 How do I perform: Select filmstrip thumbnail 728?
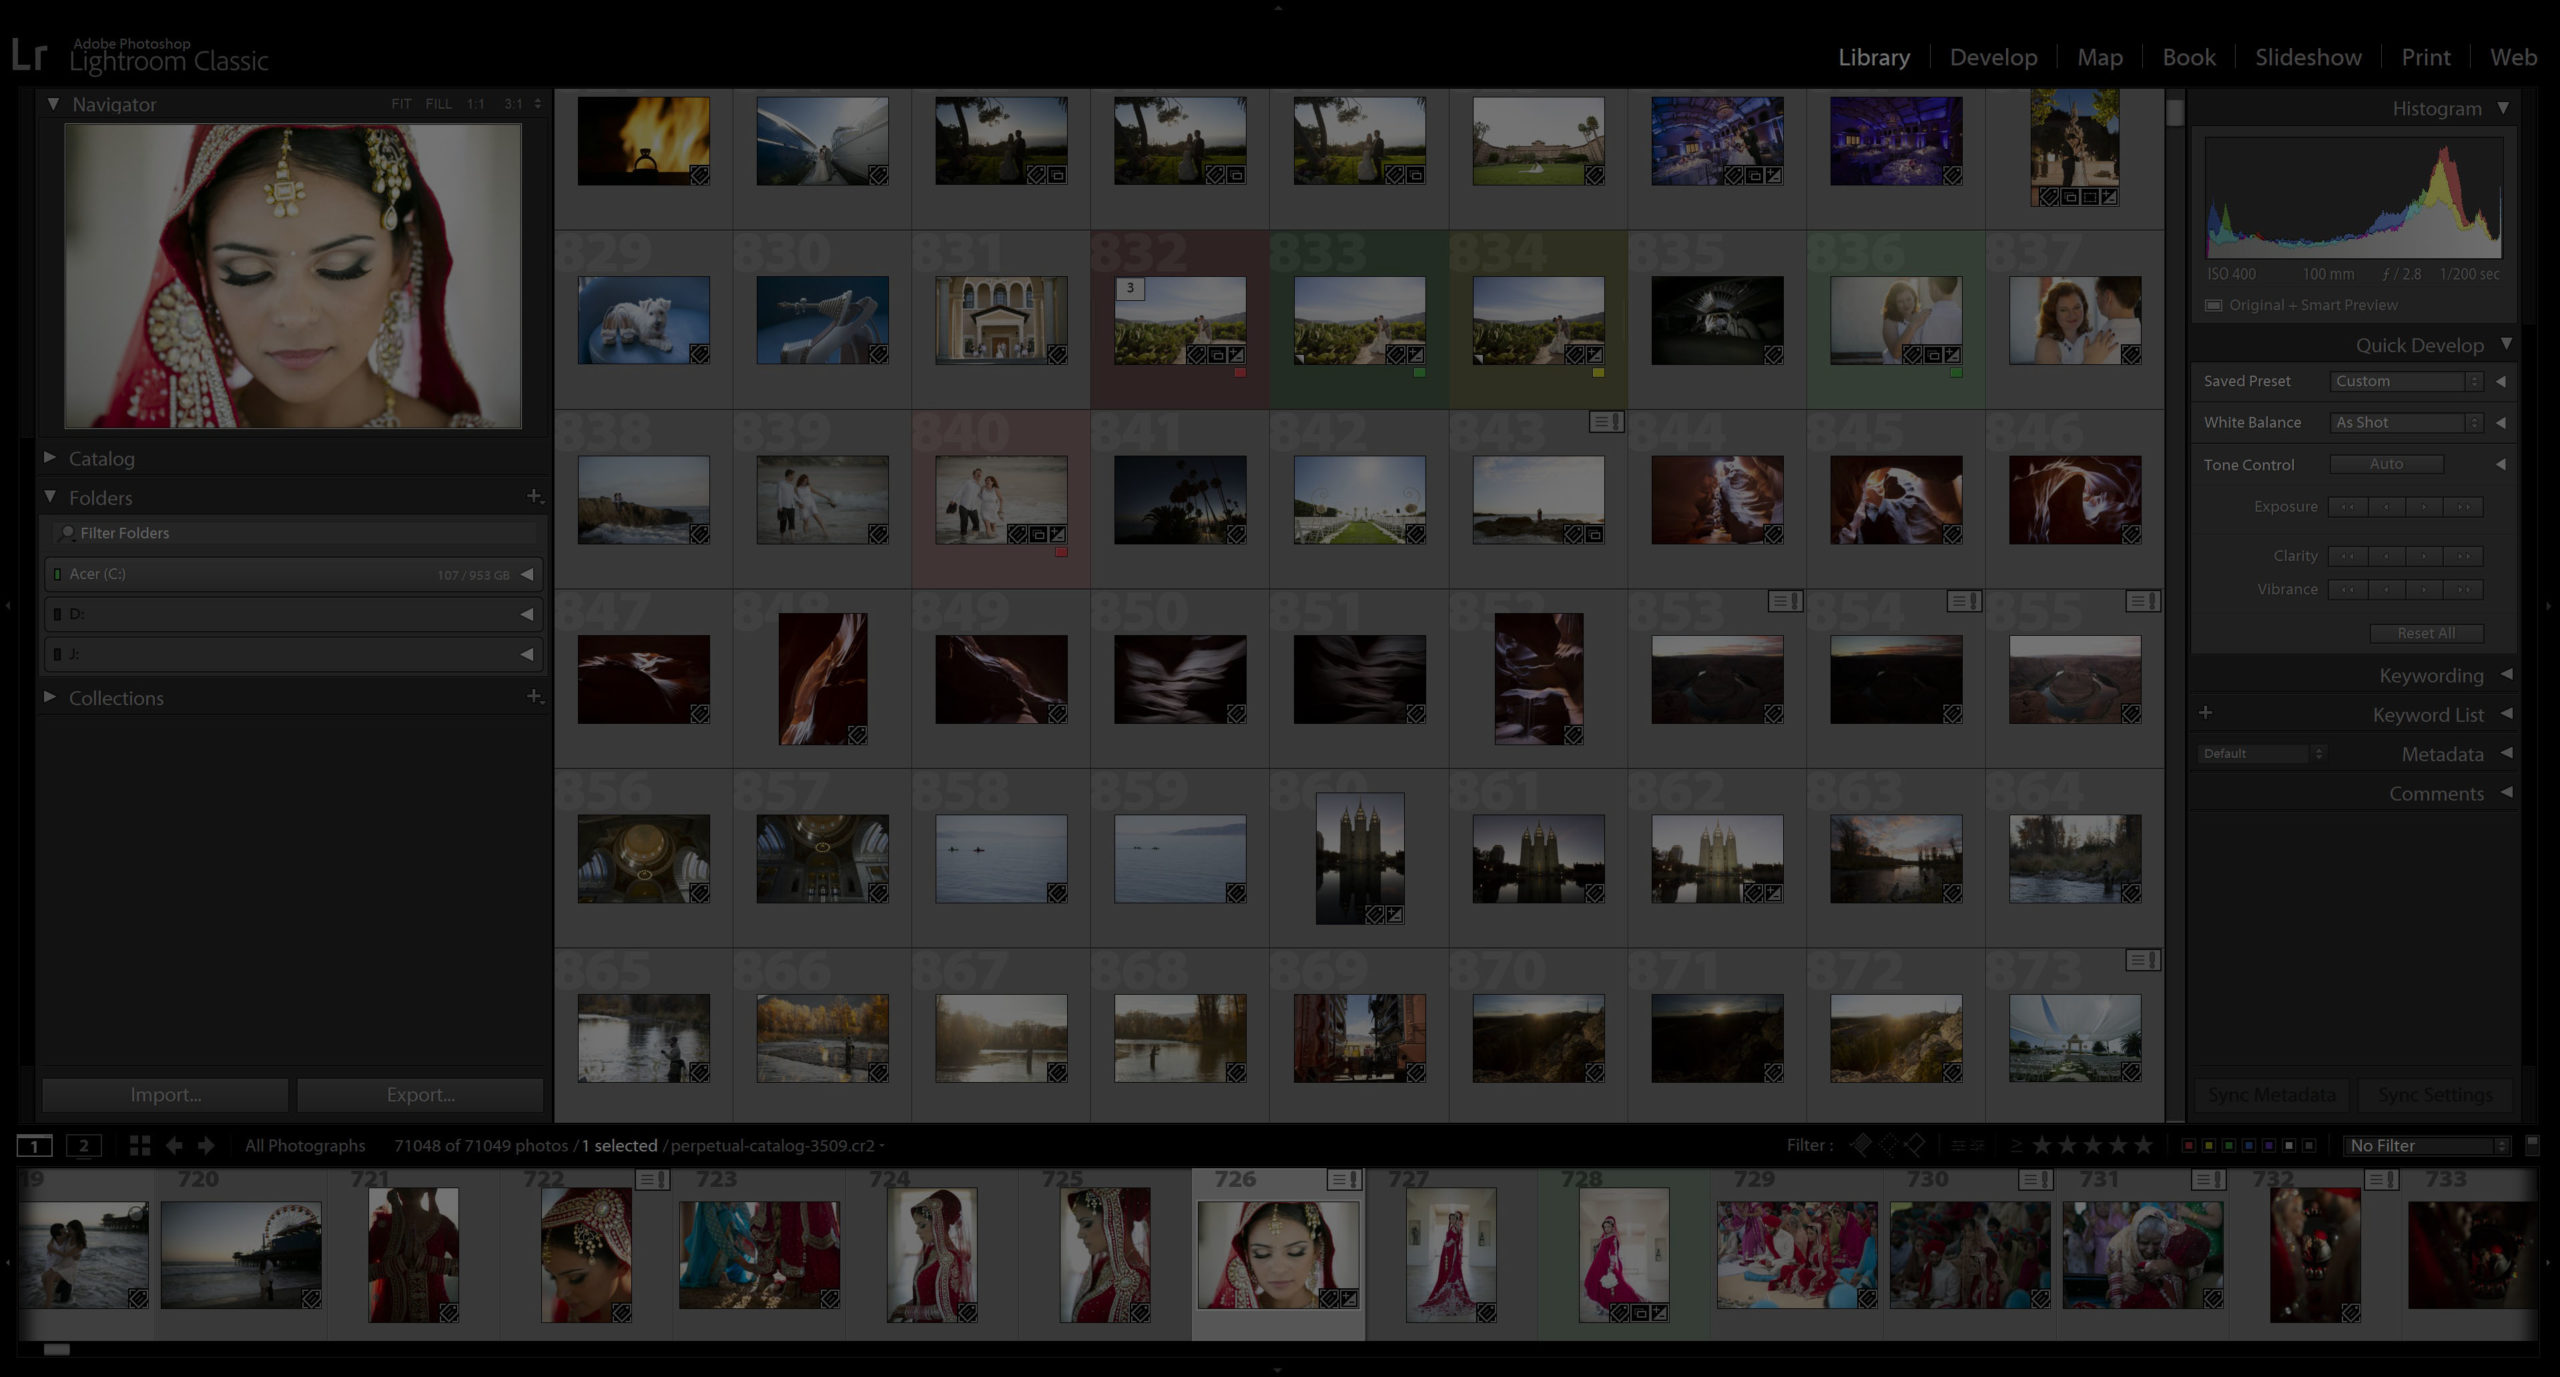tap(1623, 1254)
